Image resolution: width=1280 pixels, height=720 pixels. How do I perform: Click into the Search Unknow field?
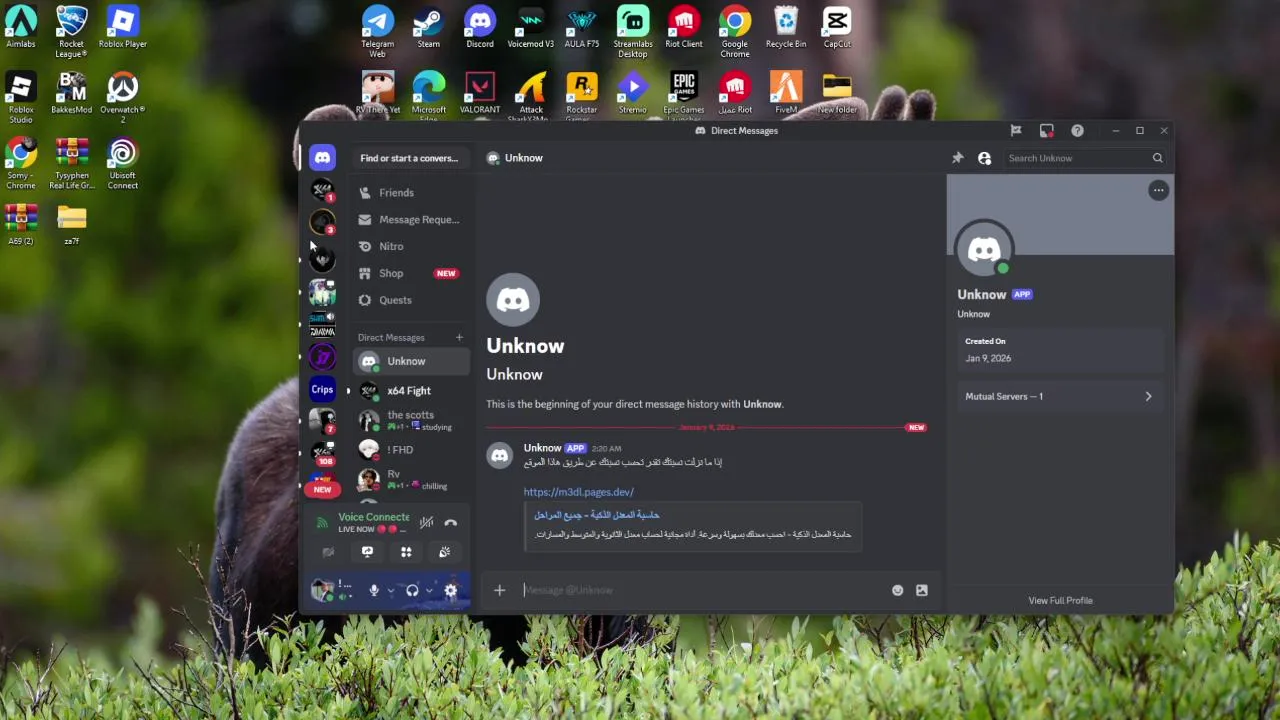coord(1086,158)
